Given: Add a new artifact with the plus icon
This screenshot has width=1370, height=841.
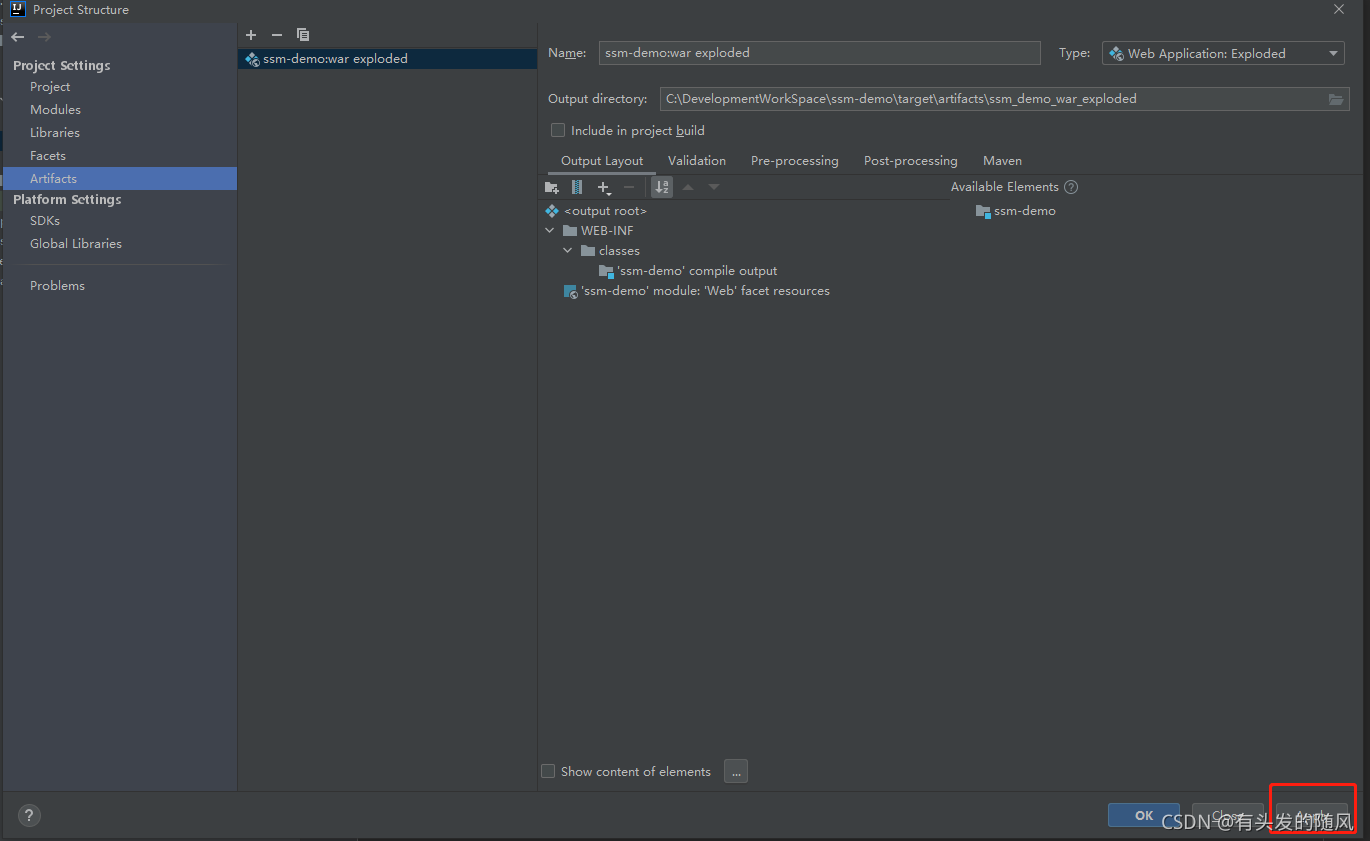Looking at the screenshot, I should coord(251,35).
